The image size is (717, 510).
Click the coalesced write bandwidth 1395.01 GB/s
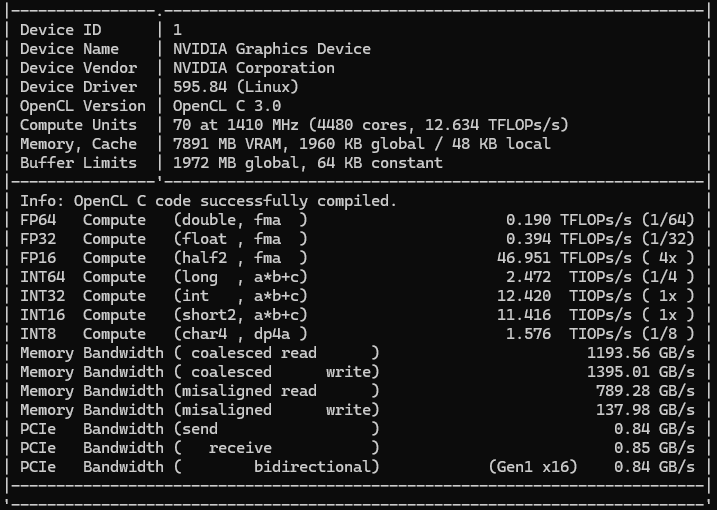point(641,372)
